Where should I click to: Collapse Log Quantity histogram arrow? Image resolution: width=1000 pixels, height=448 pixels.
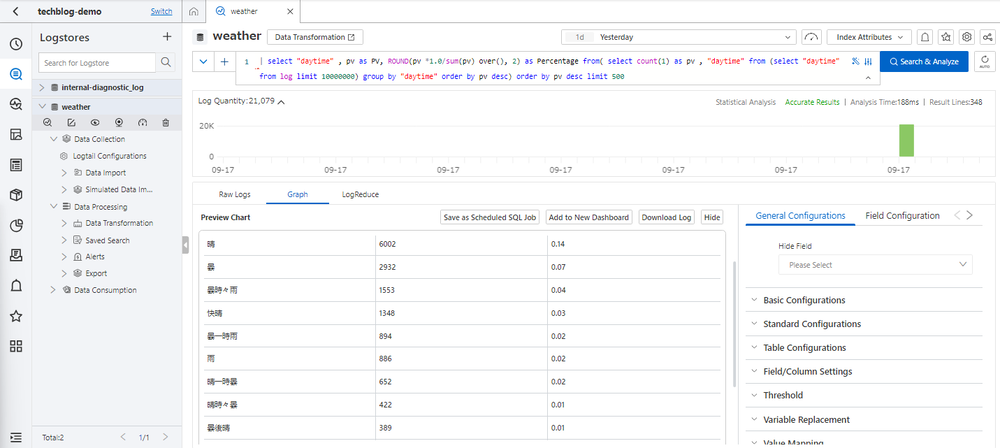pos(281,101)
